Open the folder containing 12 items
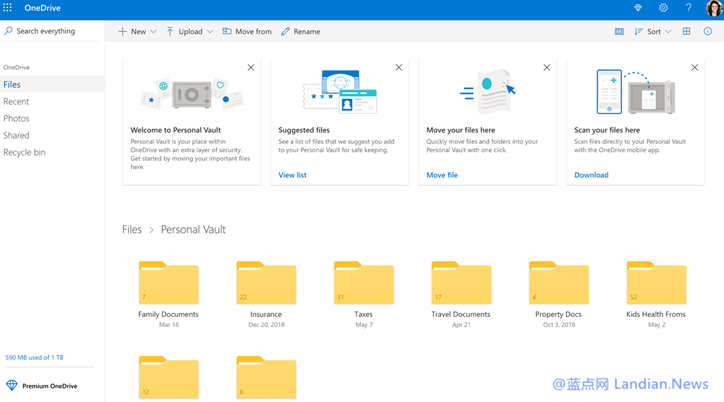 (169, 378)
